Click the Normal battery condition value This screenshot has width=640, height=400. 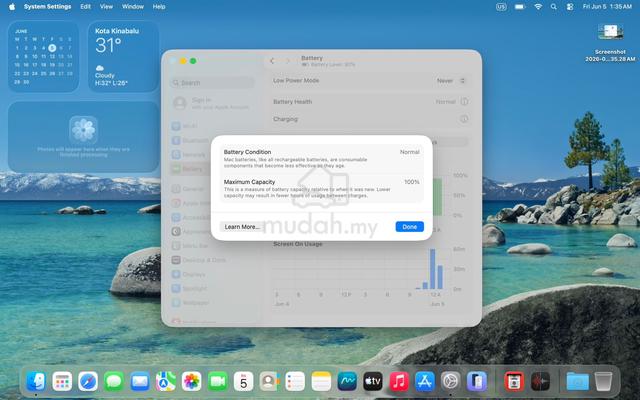tap(409, 152)
